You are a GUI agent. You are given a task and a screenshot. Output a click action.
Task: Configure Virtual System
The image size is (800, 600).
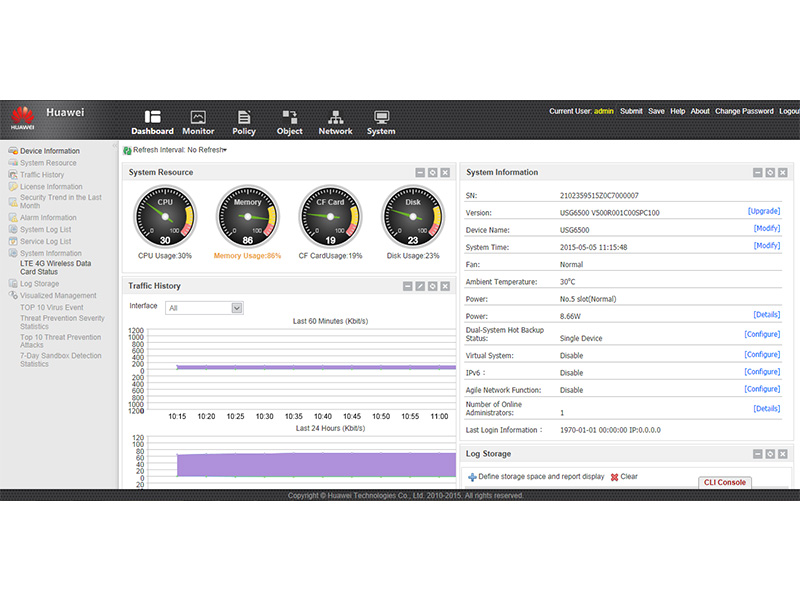[762, 354]
